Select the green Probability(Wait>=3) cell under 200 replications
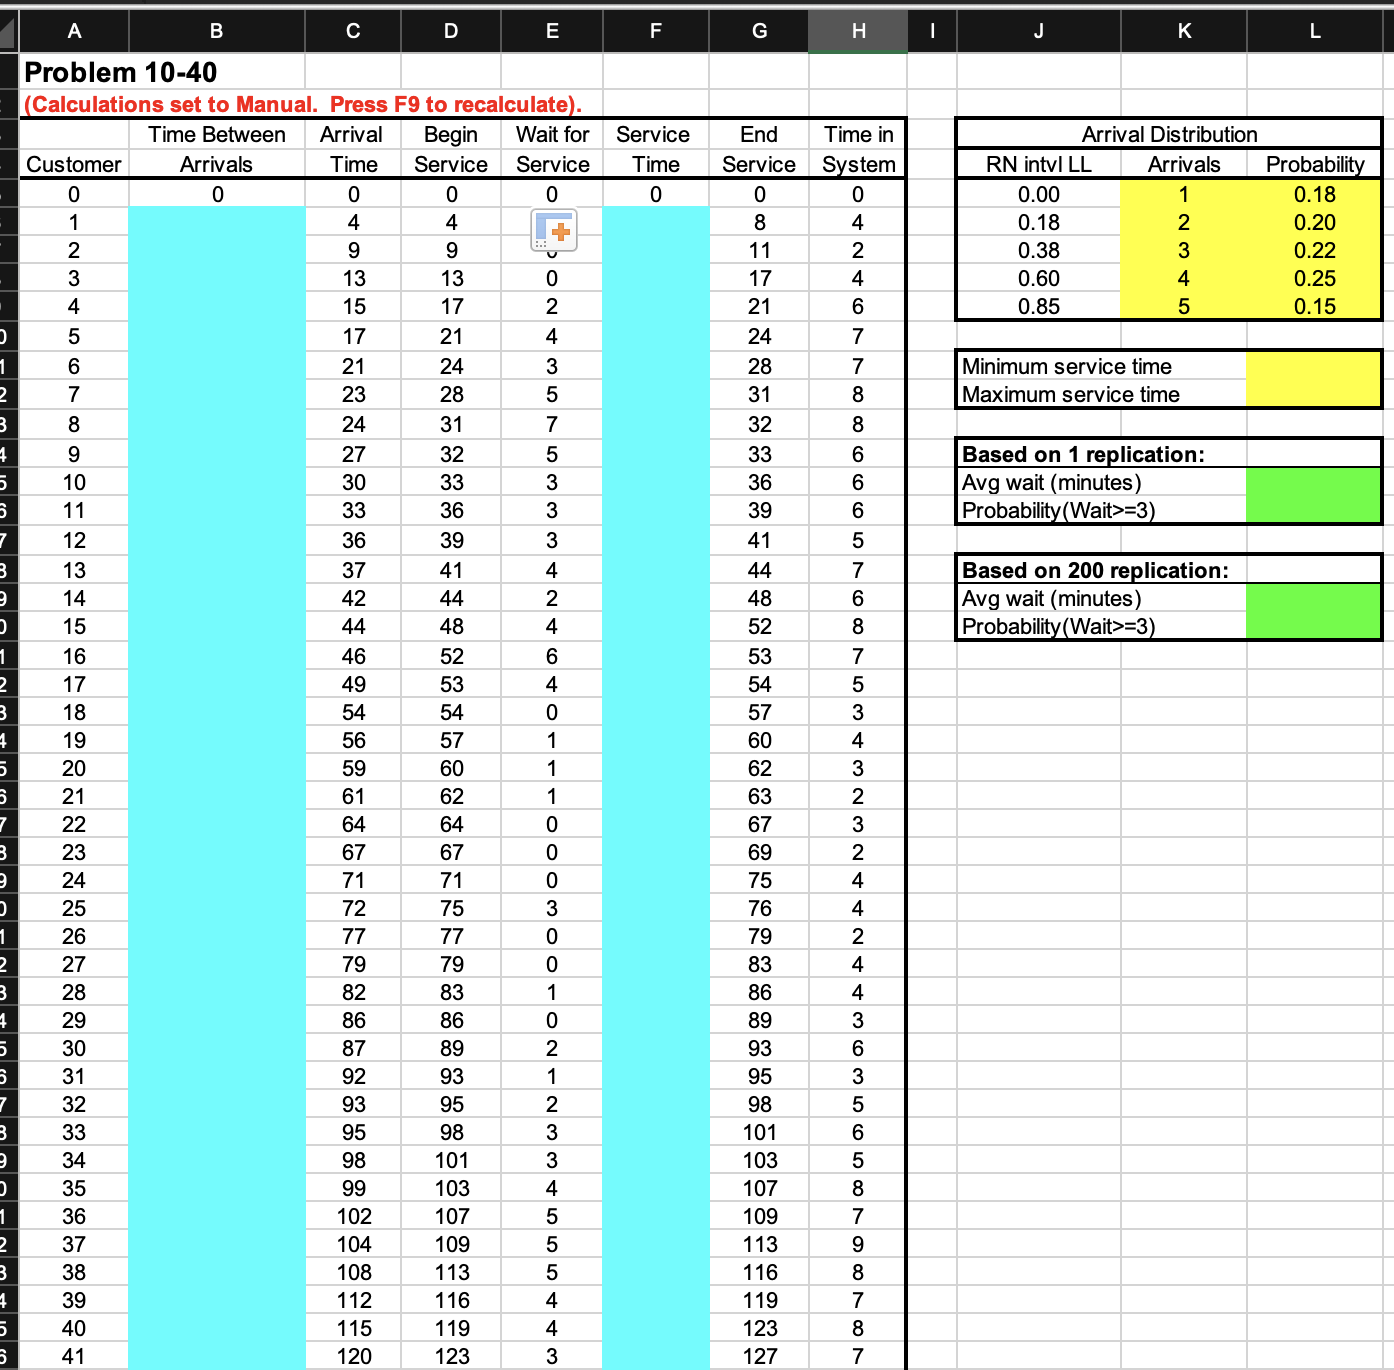Screen dimensions: 1394x1370 pyautogui.click(x=1313, y=627)
